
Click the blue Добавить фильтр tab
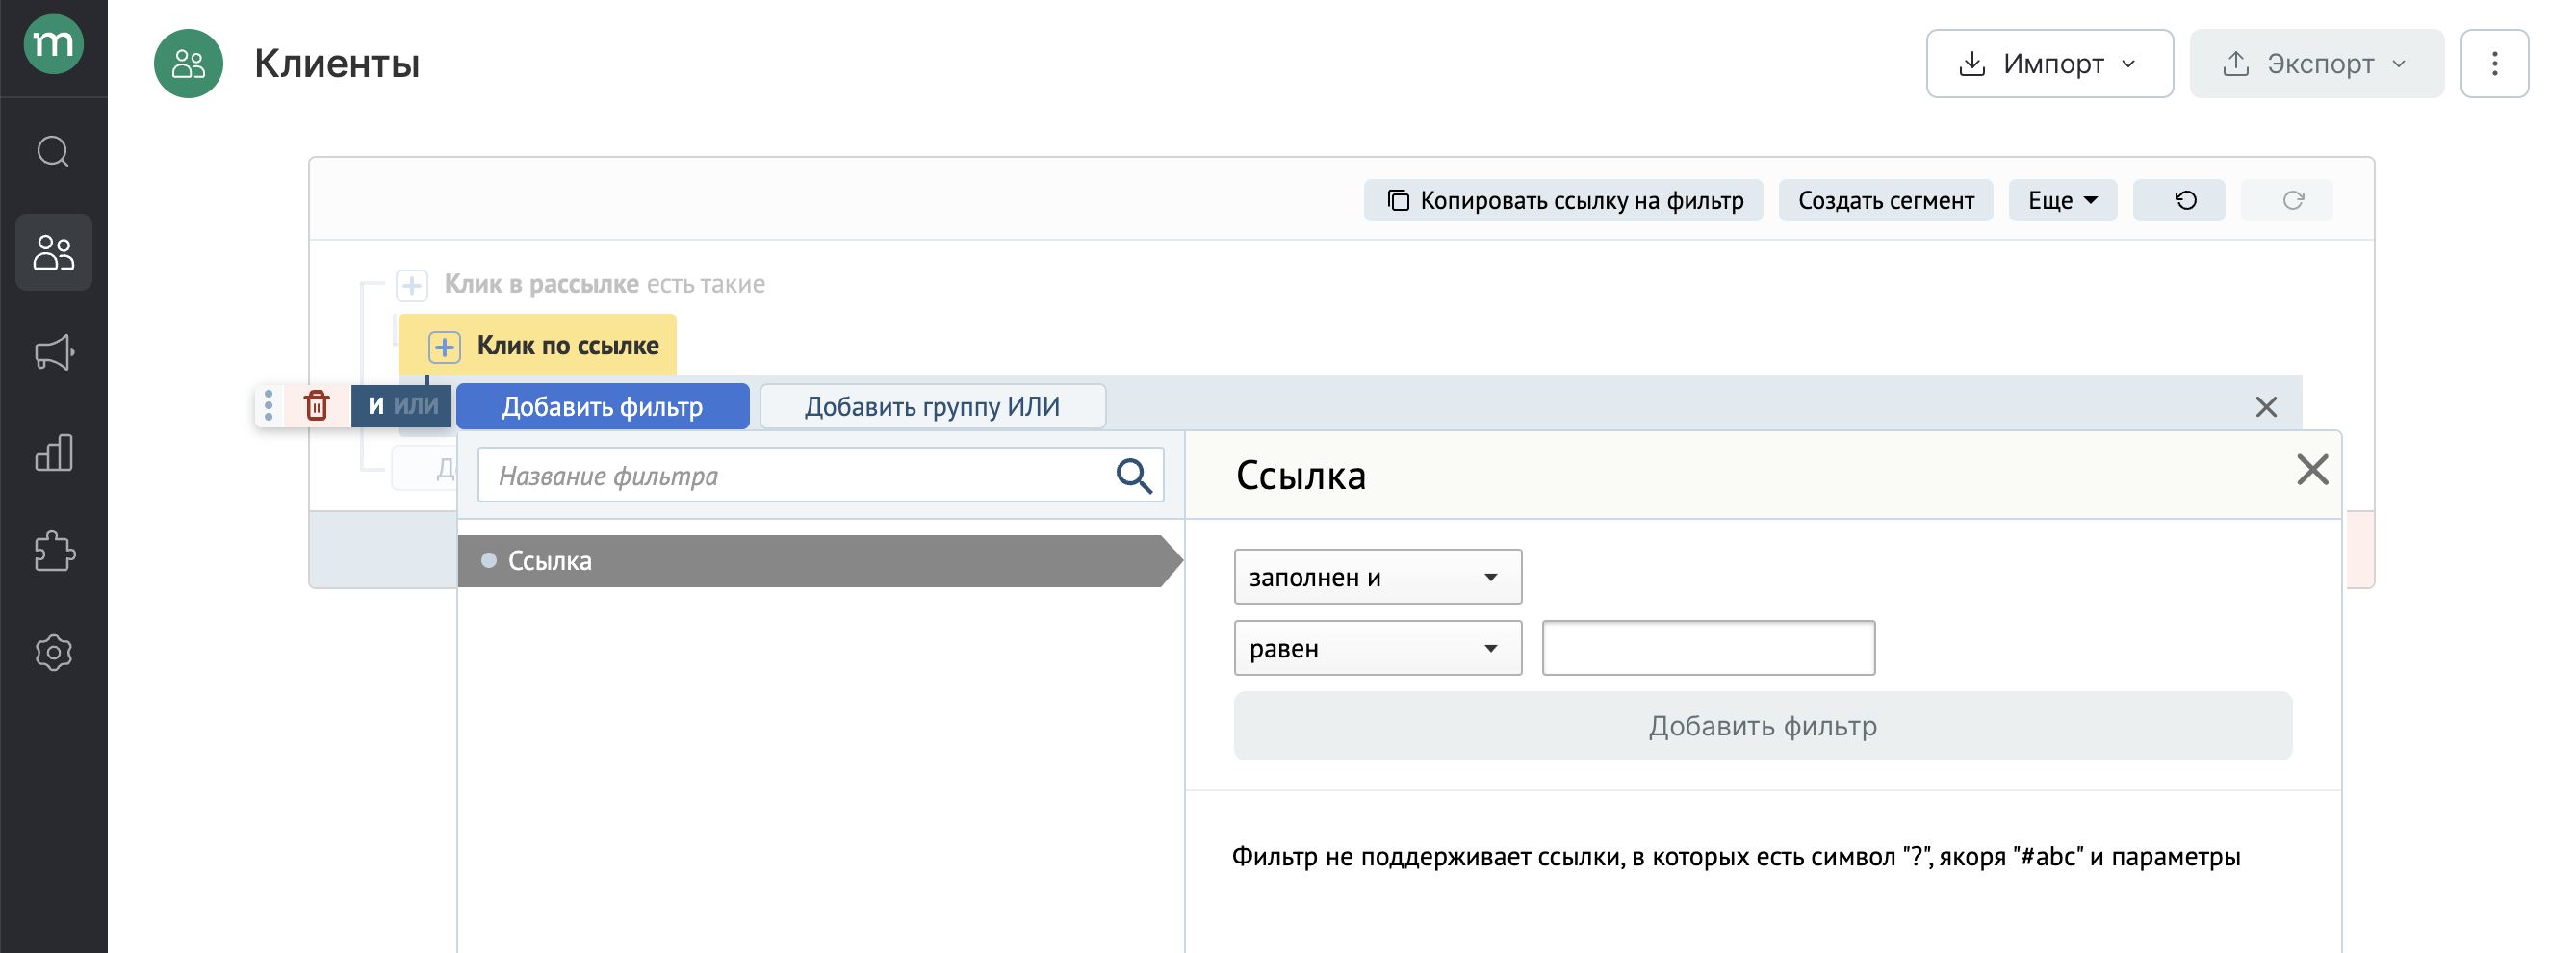coord(602,407)
